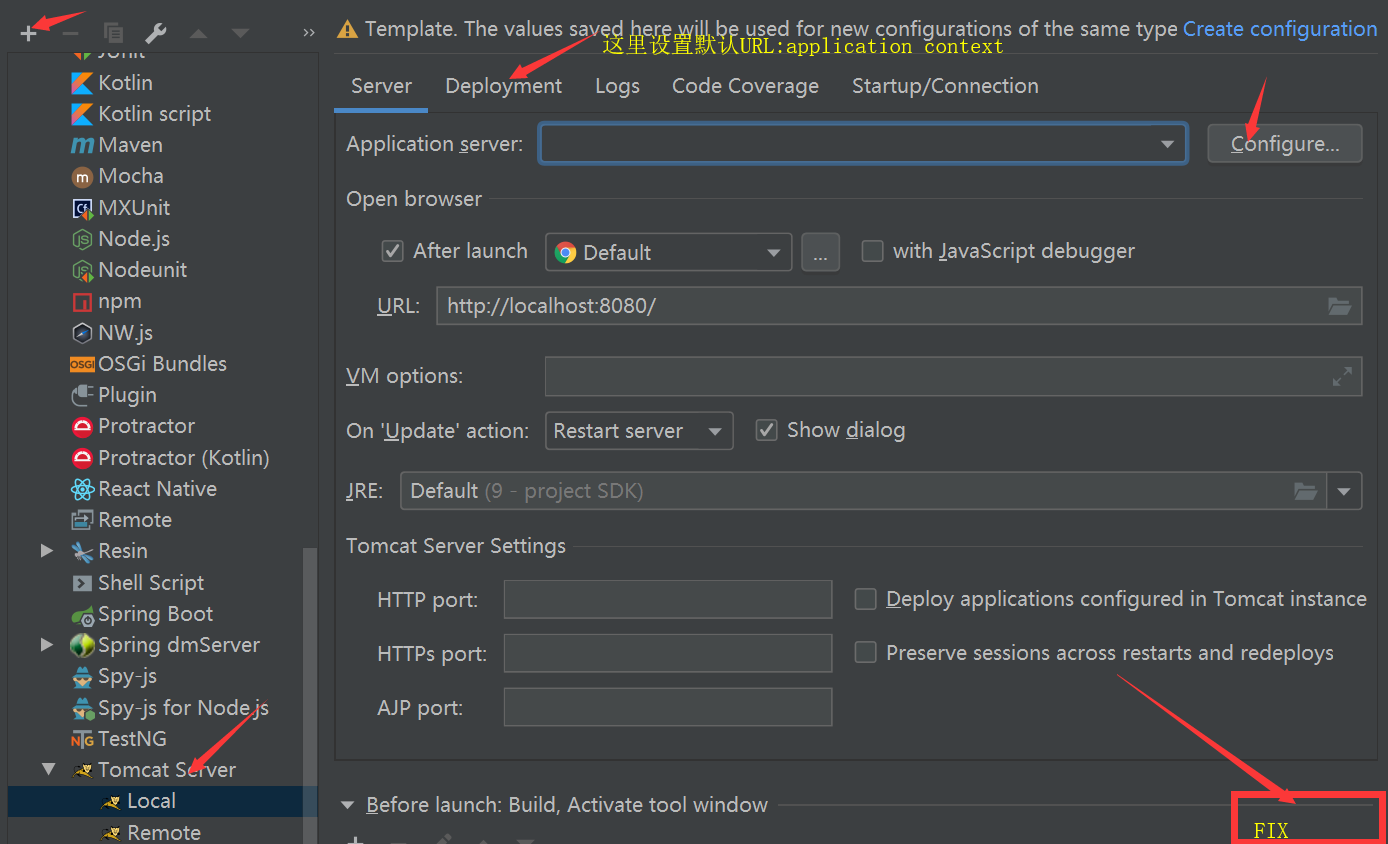
Task: Select the MXUnit icon
Action: [82, 208]
